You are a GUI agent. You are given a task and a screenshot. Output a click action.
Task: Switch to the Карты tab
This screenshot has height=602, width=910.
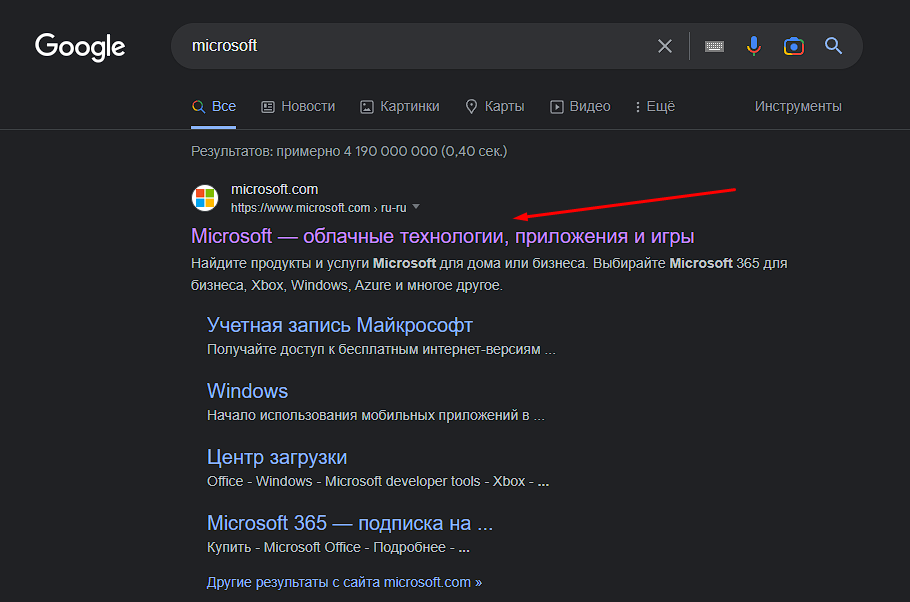tap(495, 106)
